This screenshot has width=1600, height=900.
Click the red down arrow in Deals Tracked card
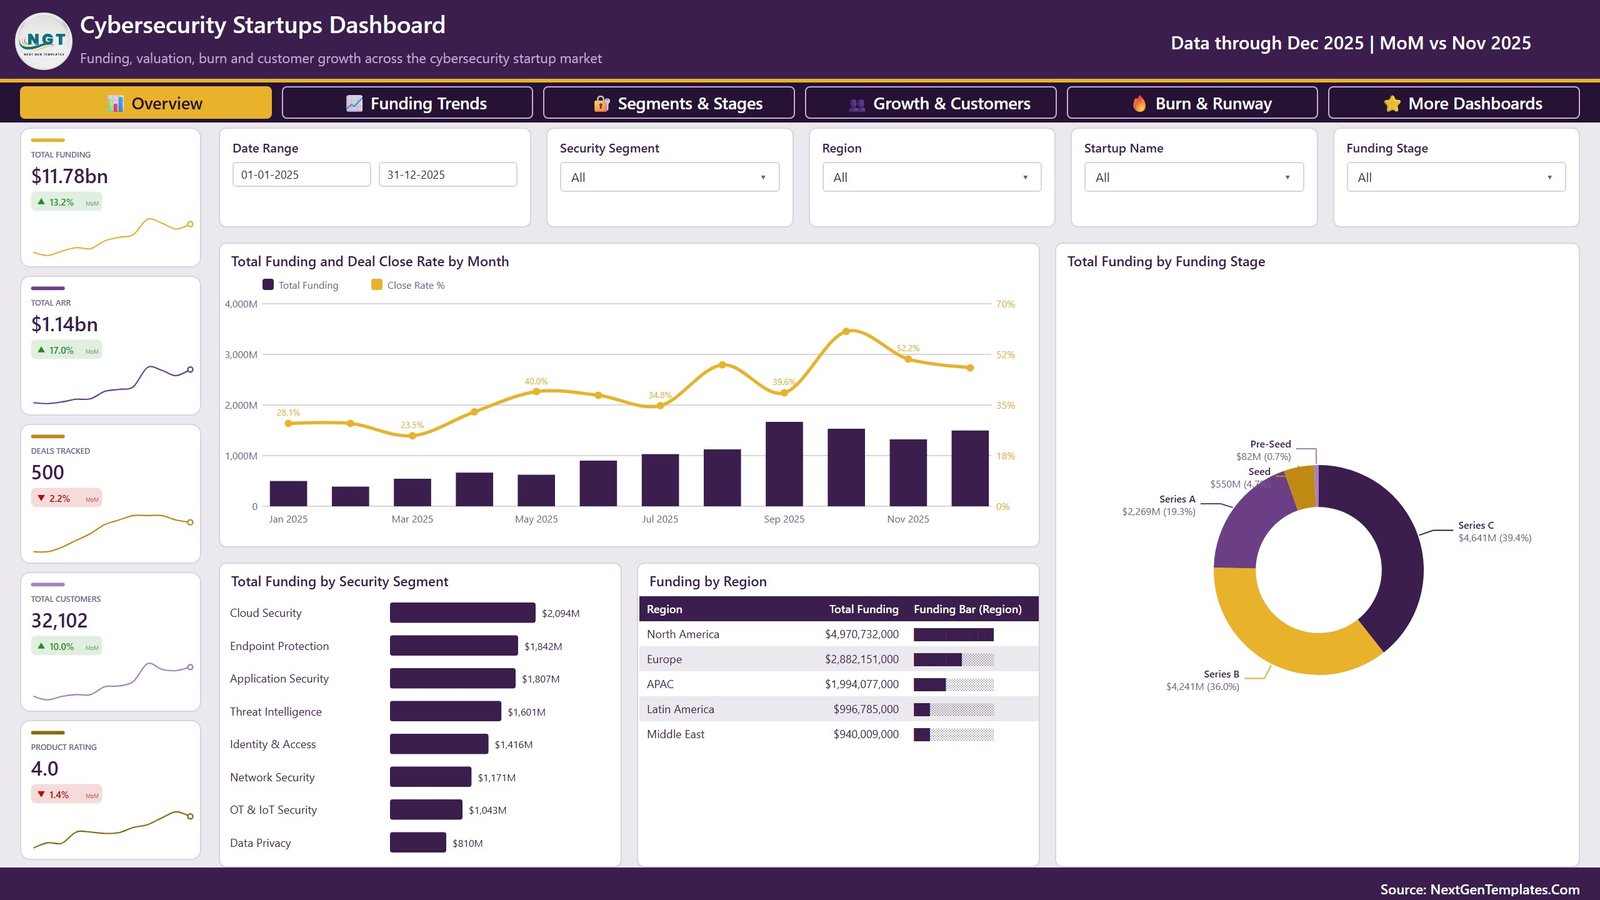point(41,498)
